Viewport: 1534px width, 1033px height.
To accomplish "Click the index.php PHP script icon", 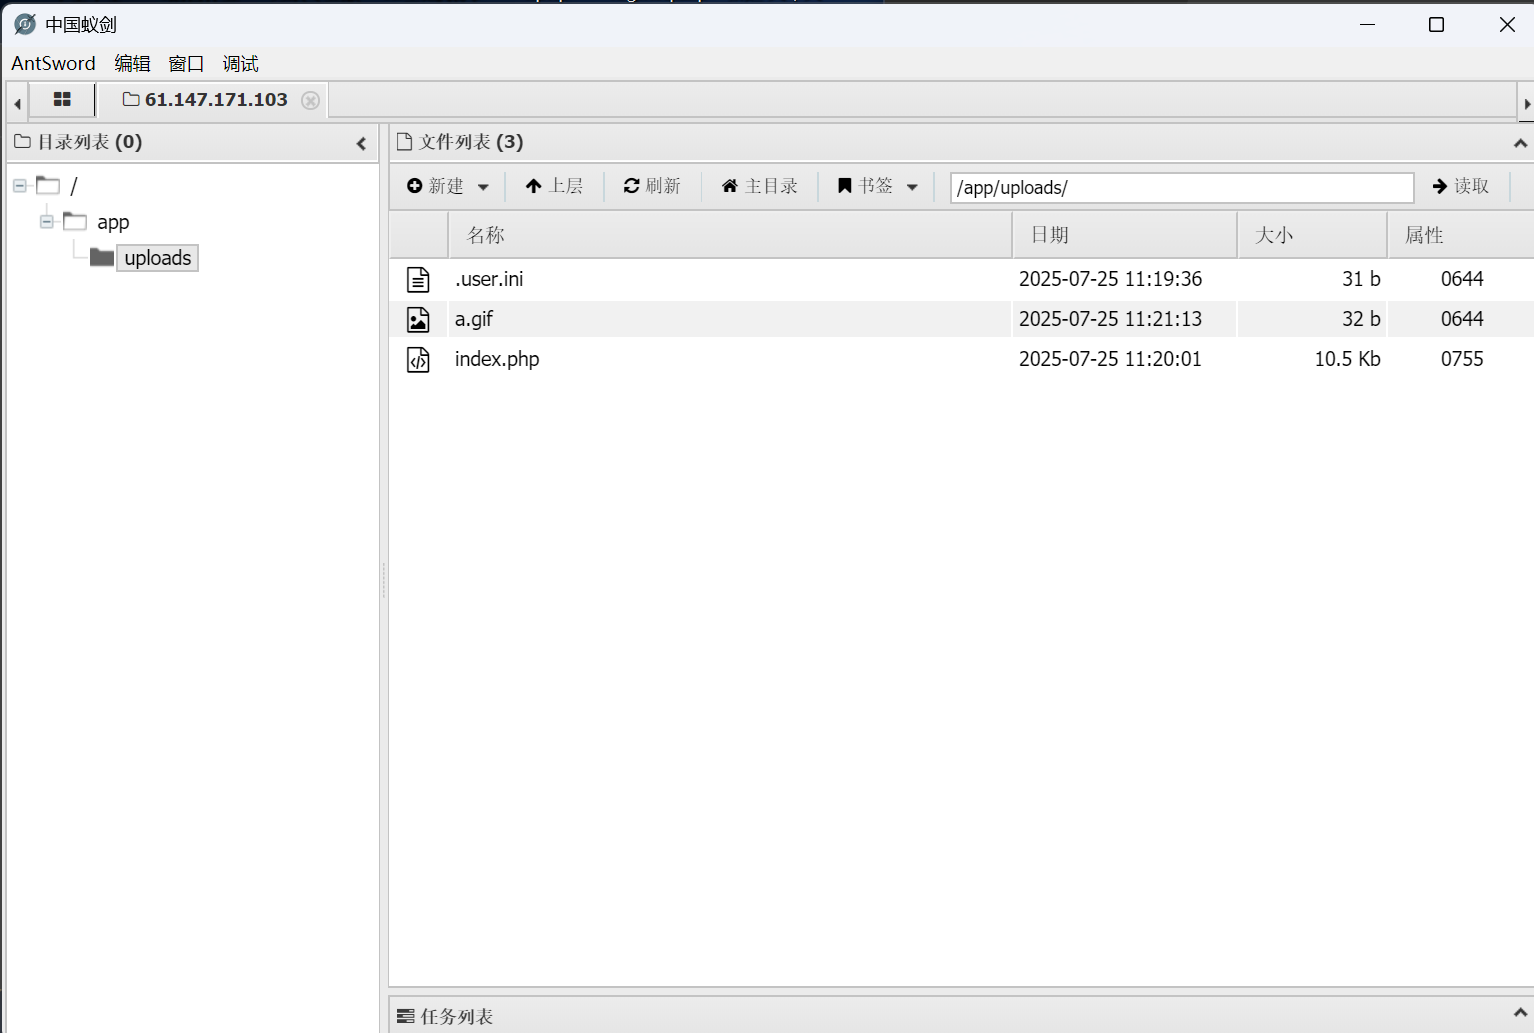I will [x=418, y=358].
